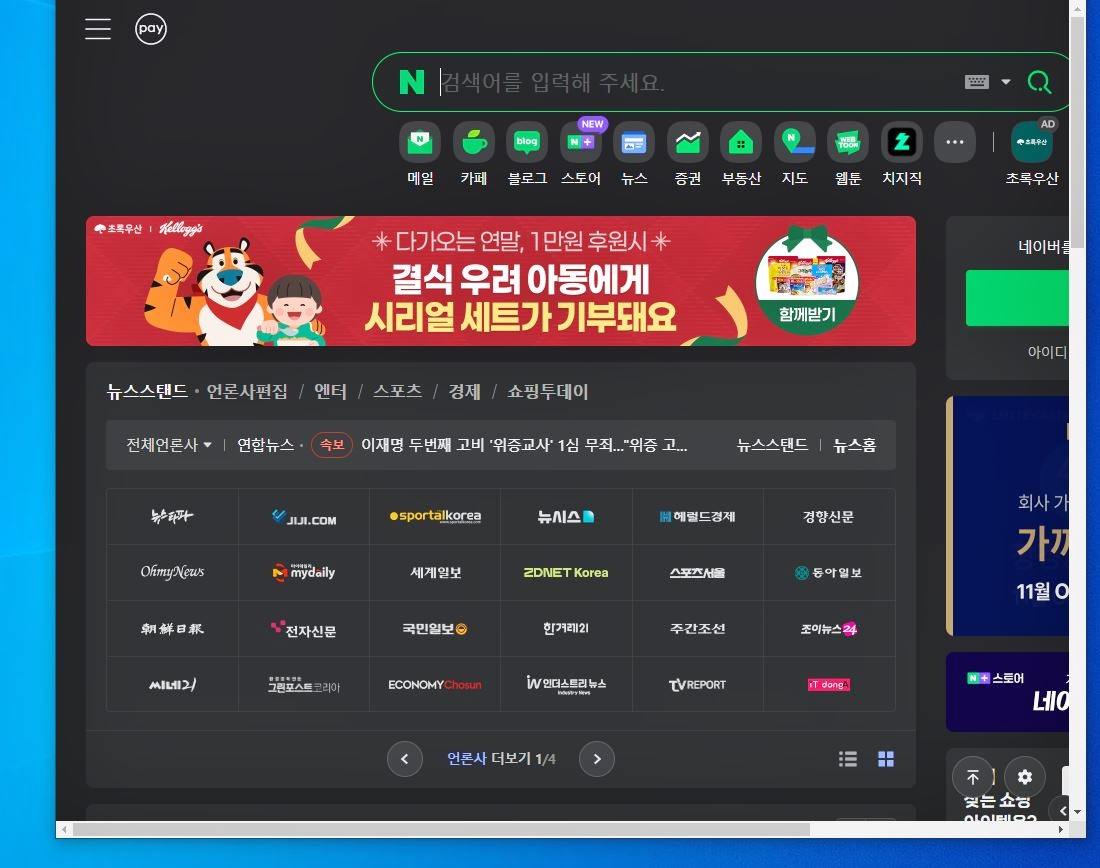Click the green search magnifier icon
Viewport: 1100px width, 868px height.
pyautogui.click(x=1039, y=82)
